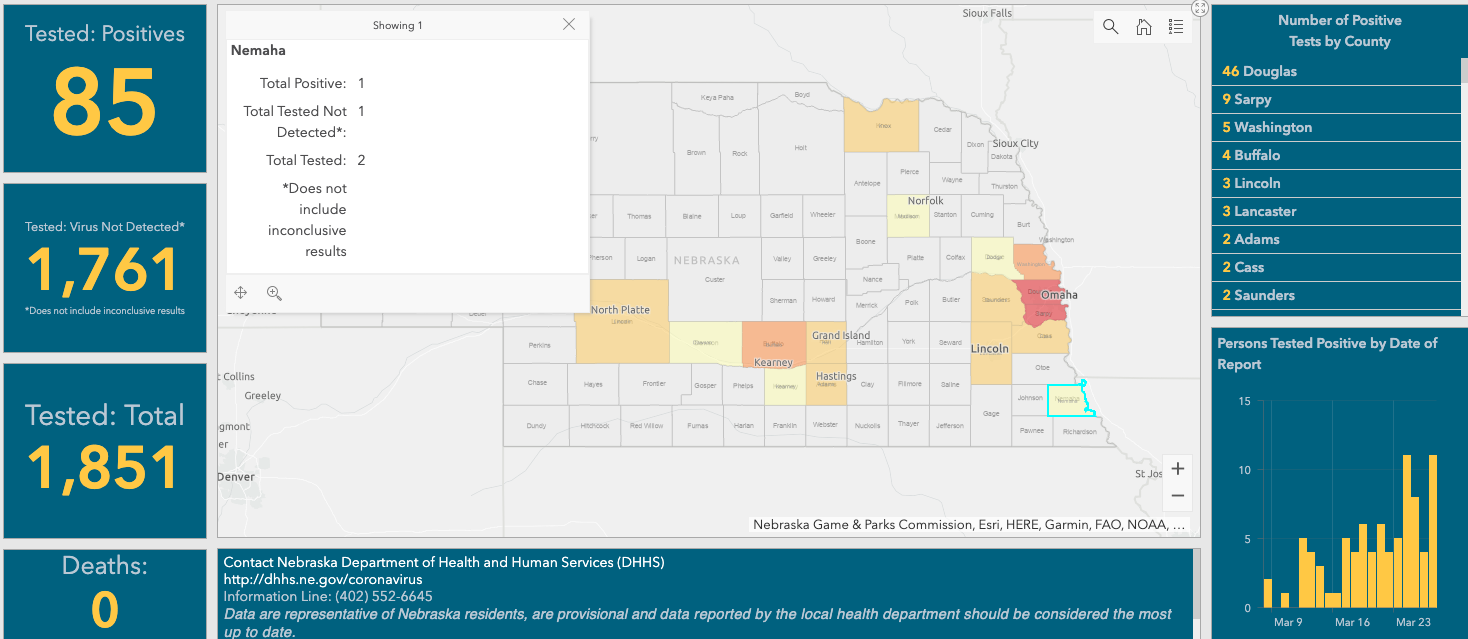The image size is (1468, 639).
Task: Click the pan icon in the Nemaha popup
Action: point(240,292)
